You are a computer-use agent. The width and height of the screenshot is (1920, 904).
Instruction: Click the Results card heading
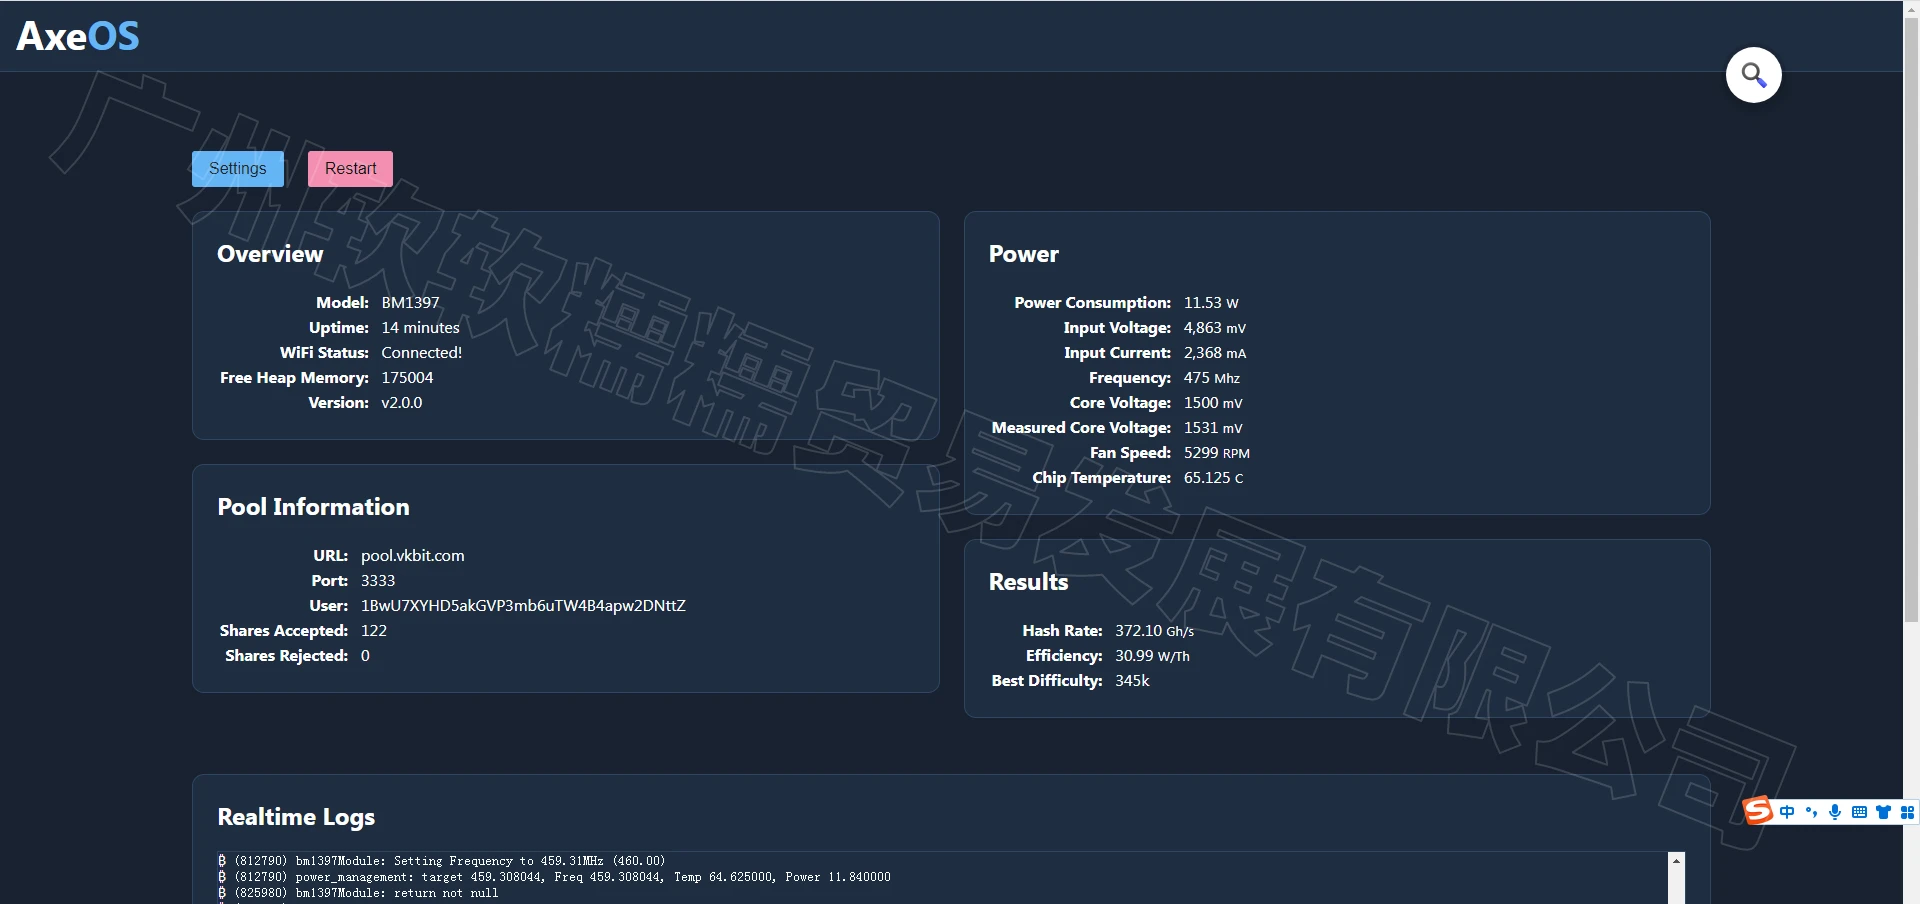[1028, 582]
